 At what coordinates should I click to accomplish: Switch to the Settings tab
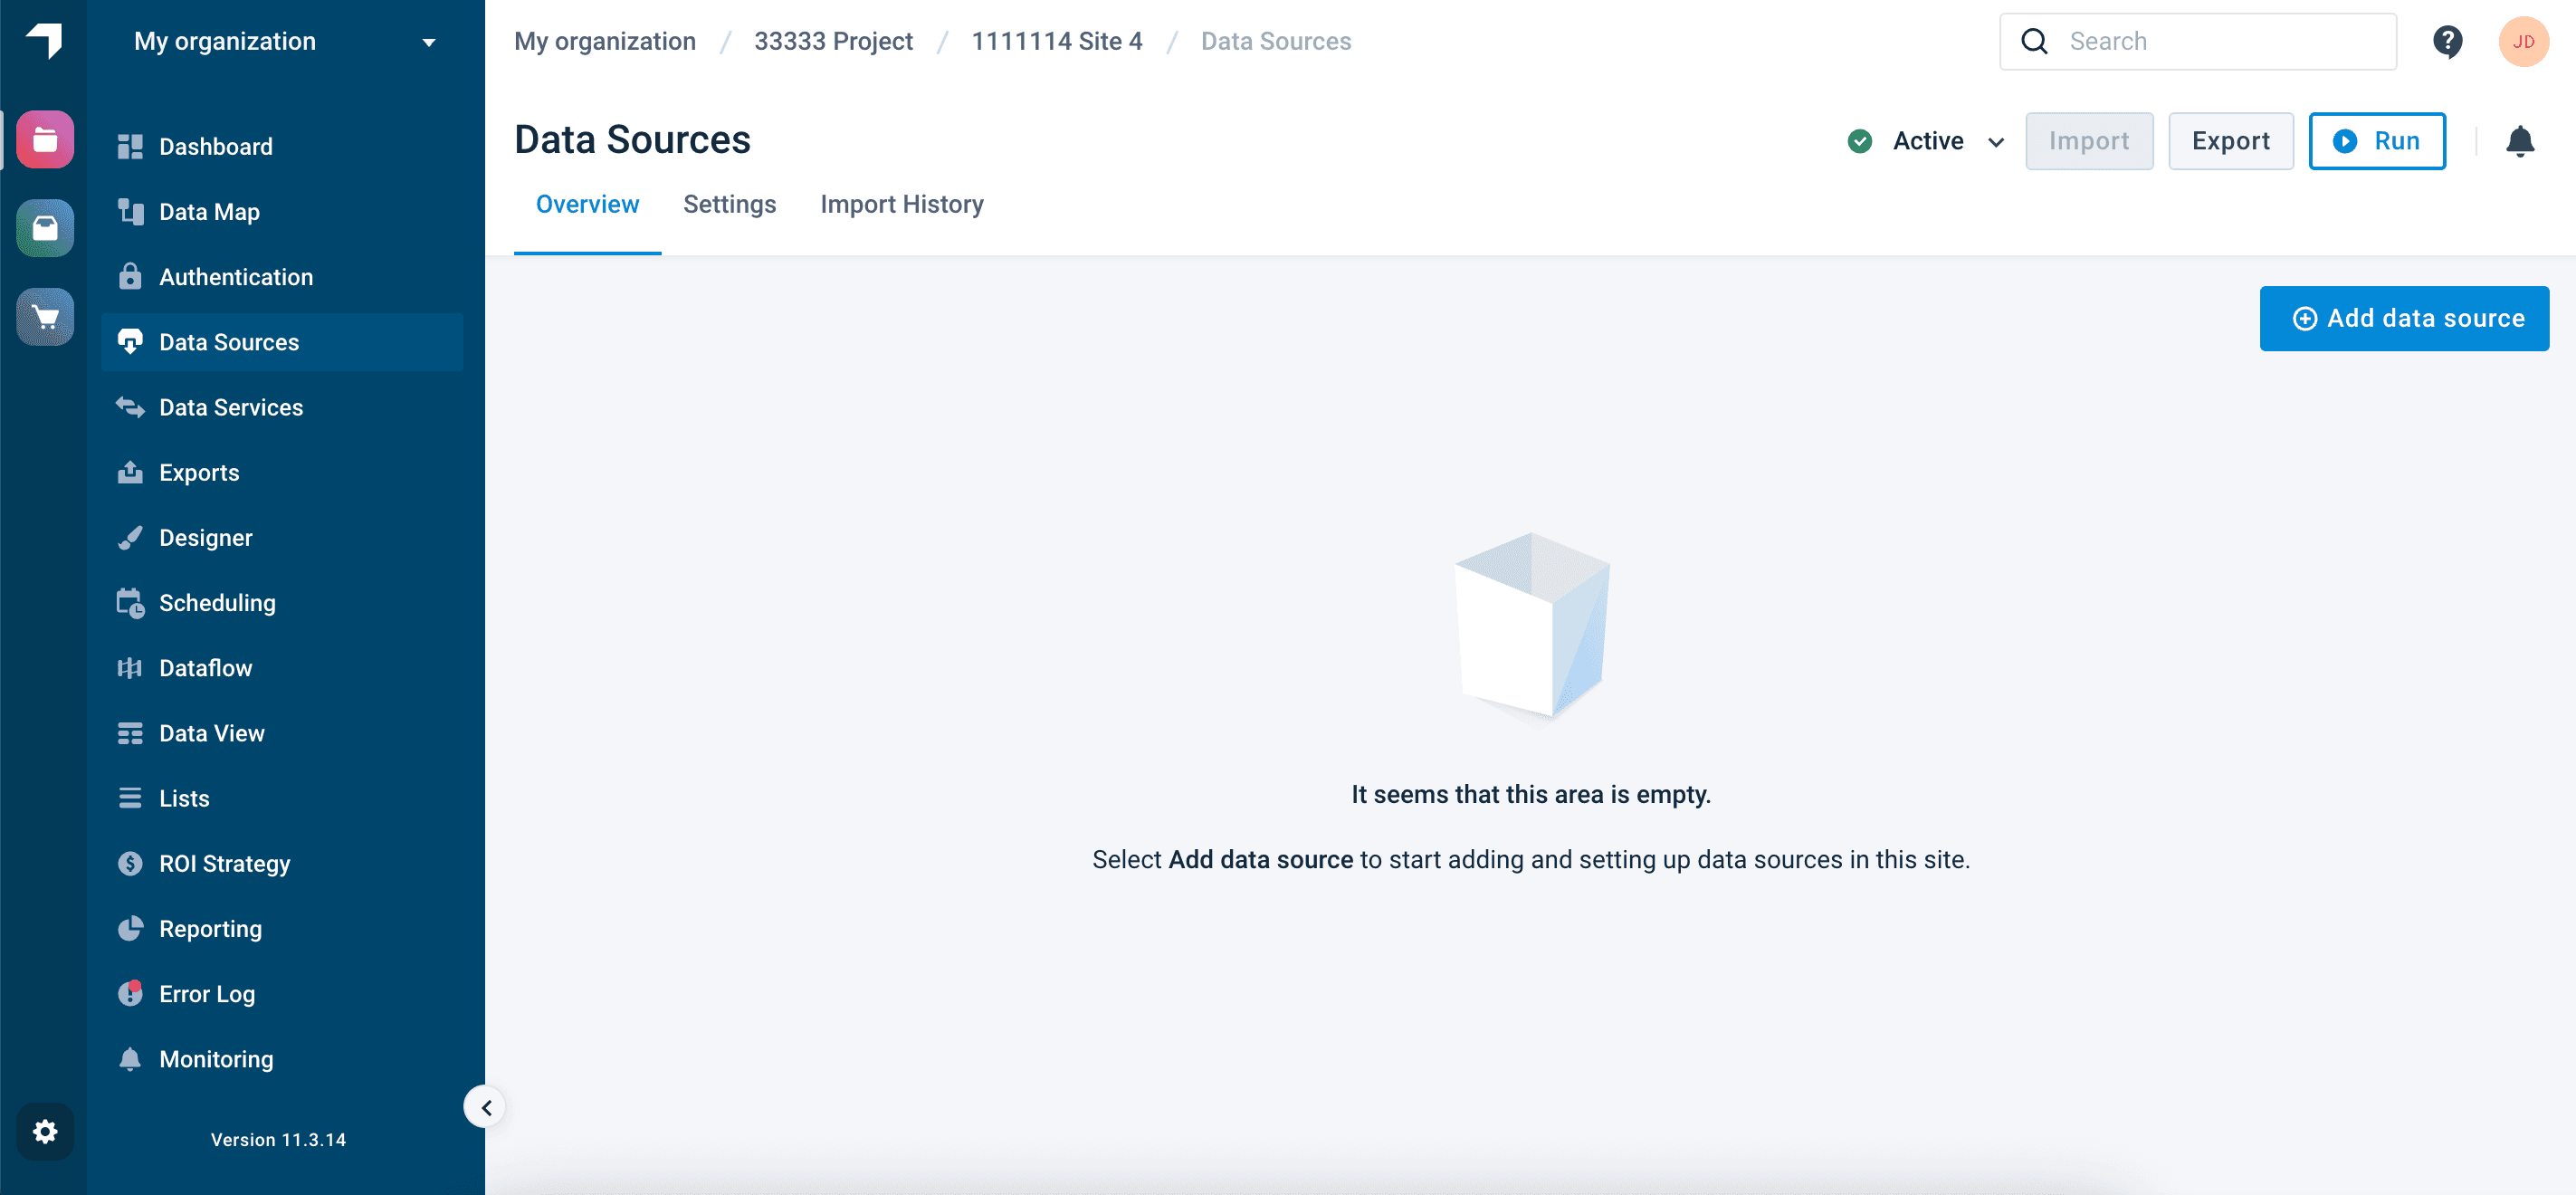coord(729,204)
